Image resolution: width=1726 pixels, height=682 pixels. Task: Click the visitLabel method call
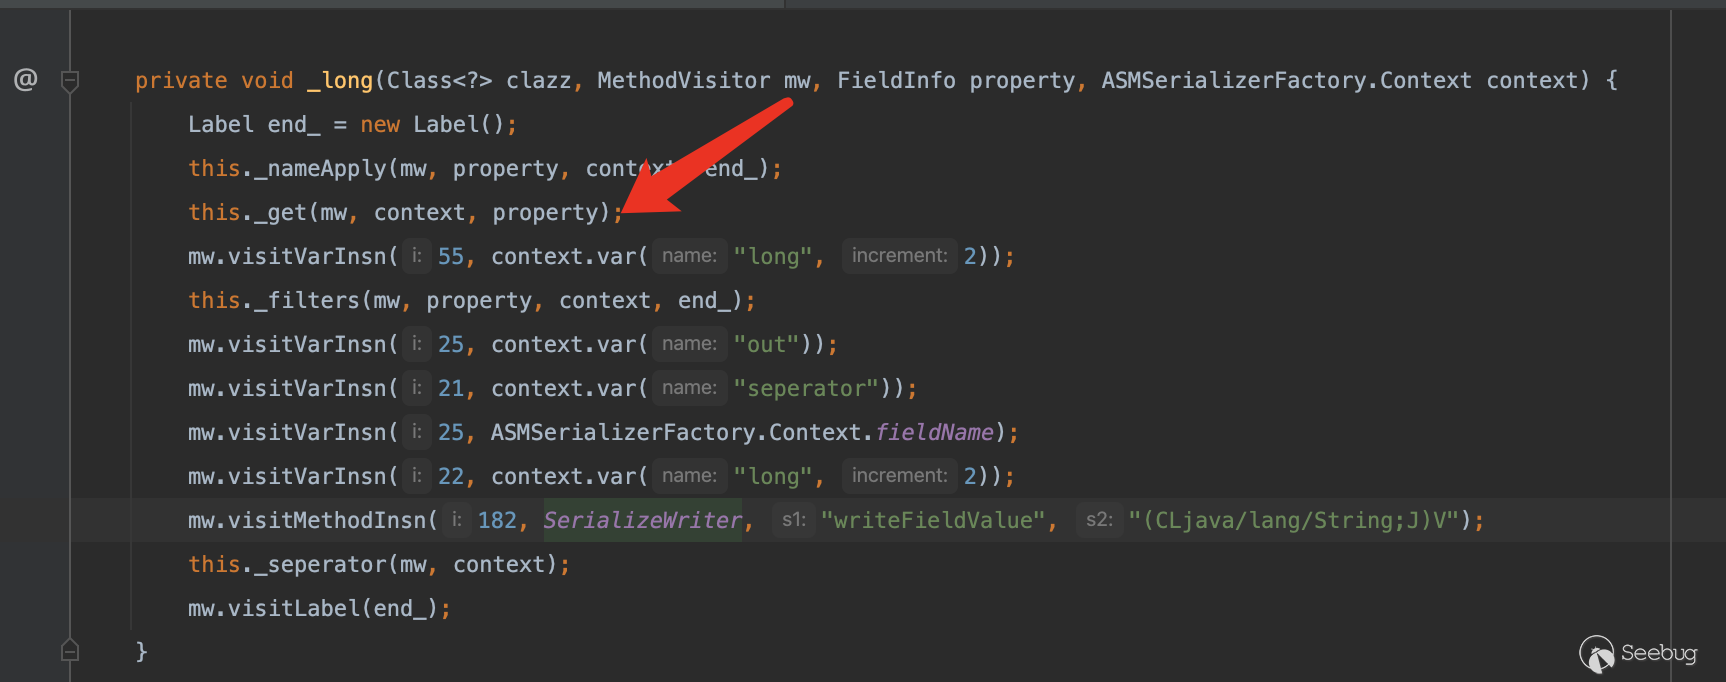294,608
